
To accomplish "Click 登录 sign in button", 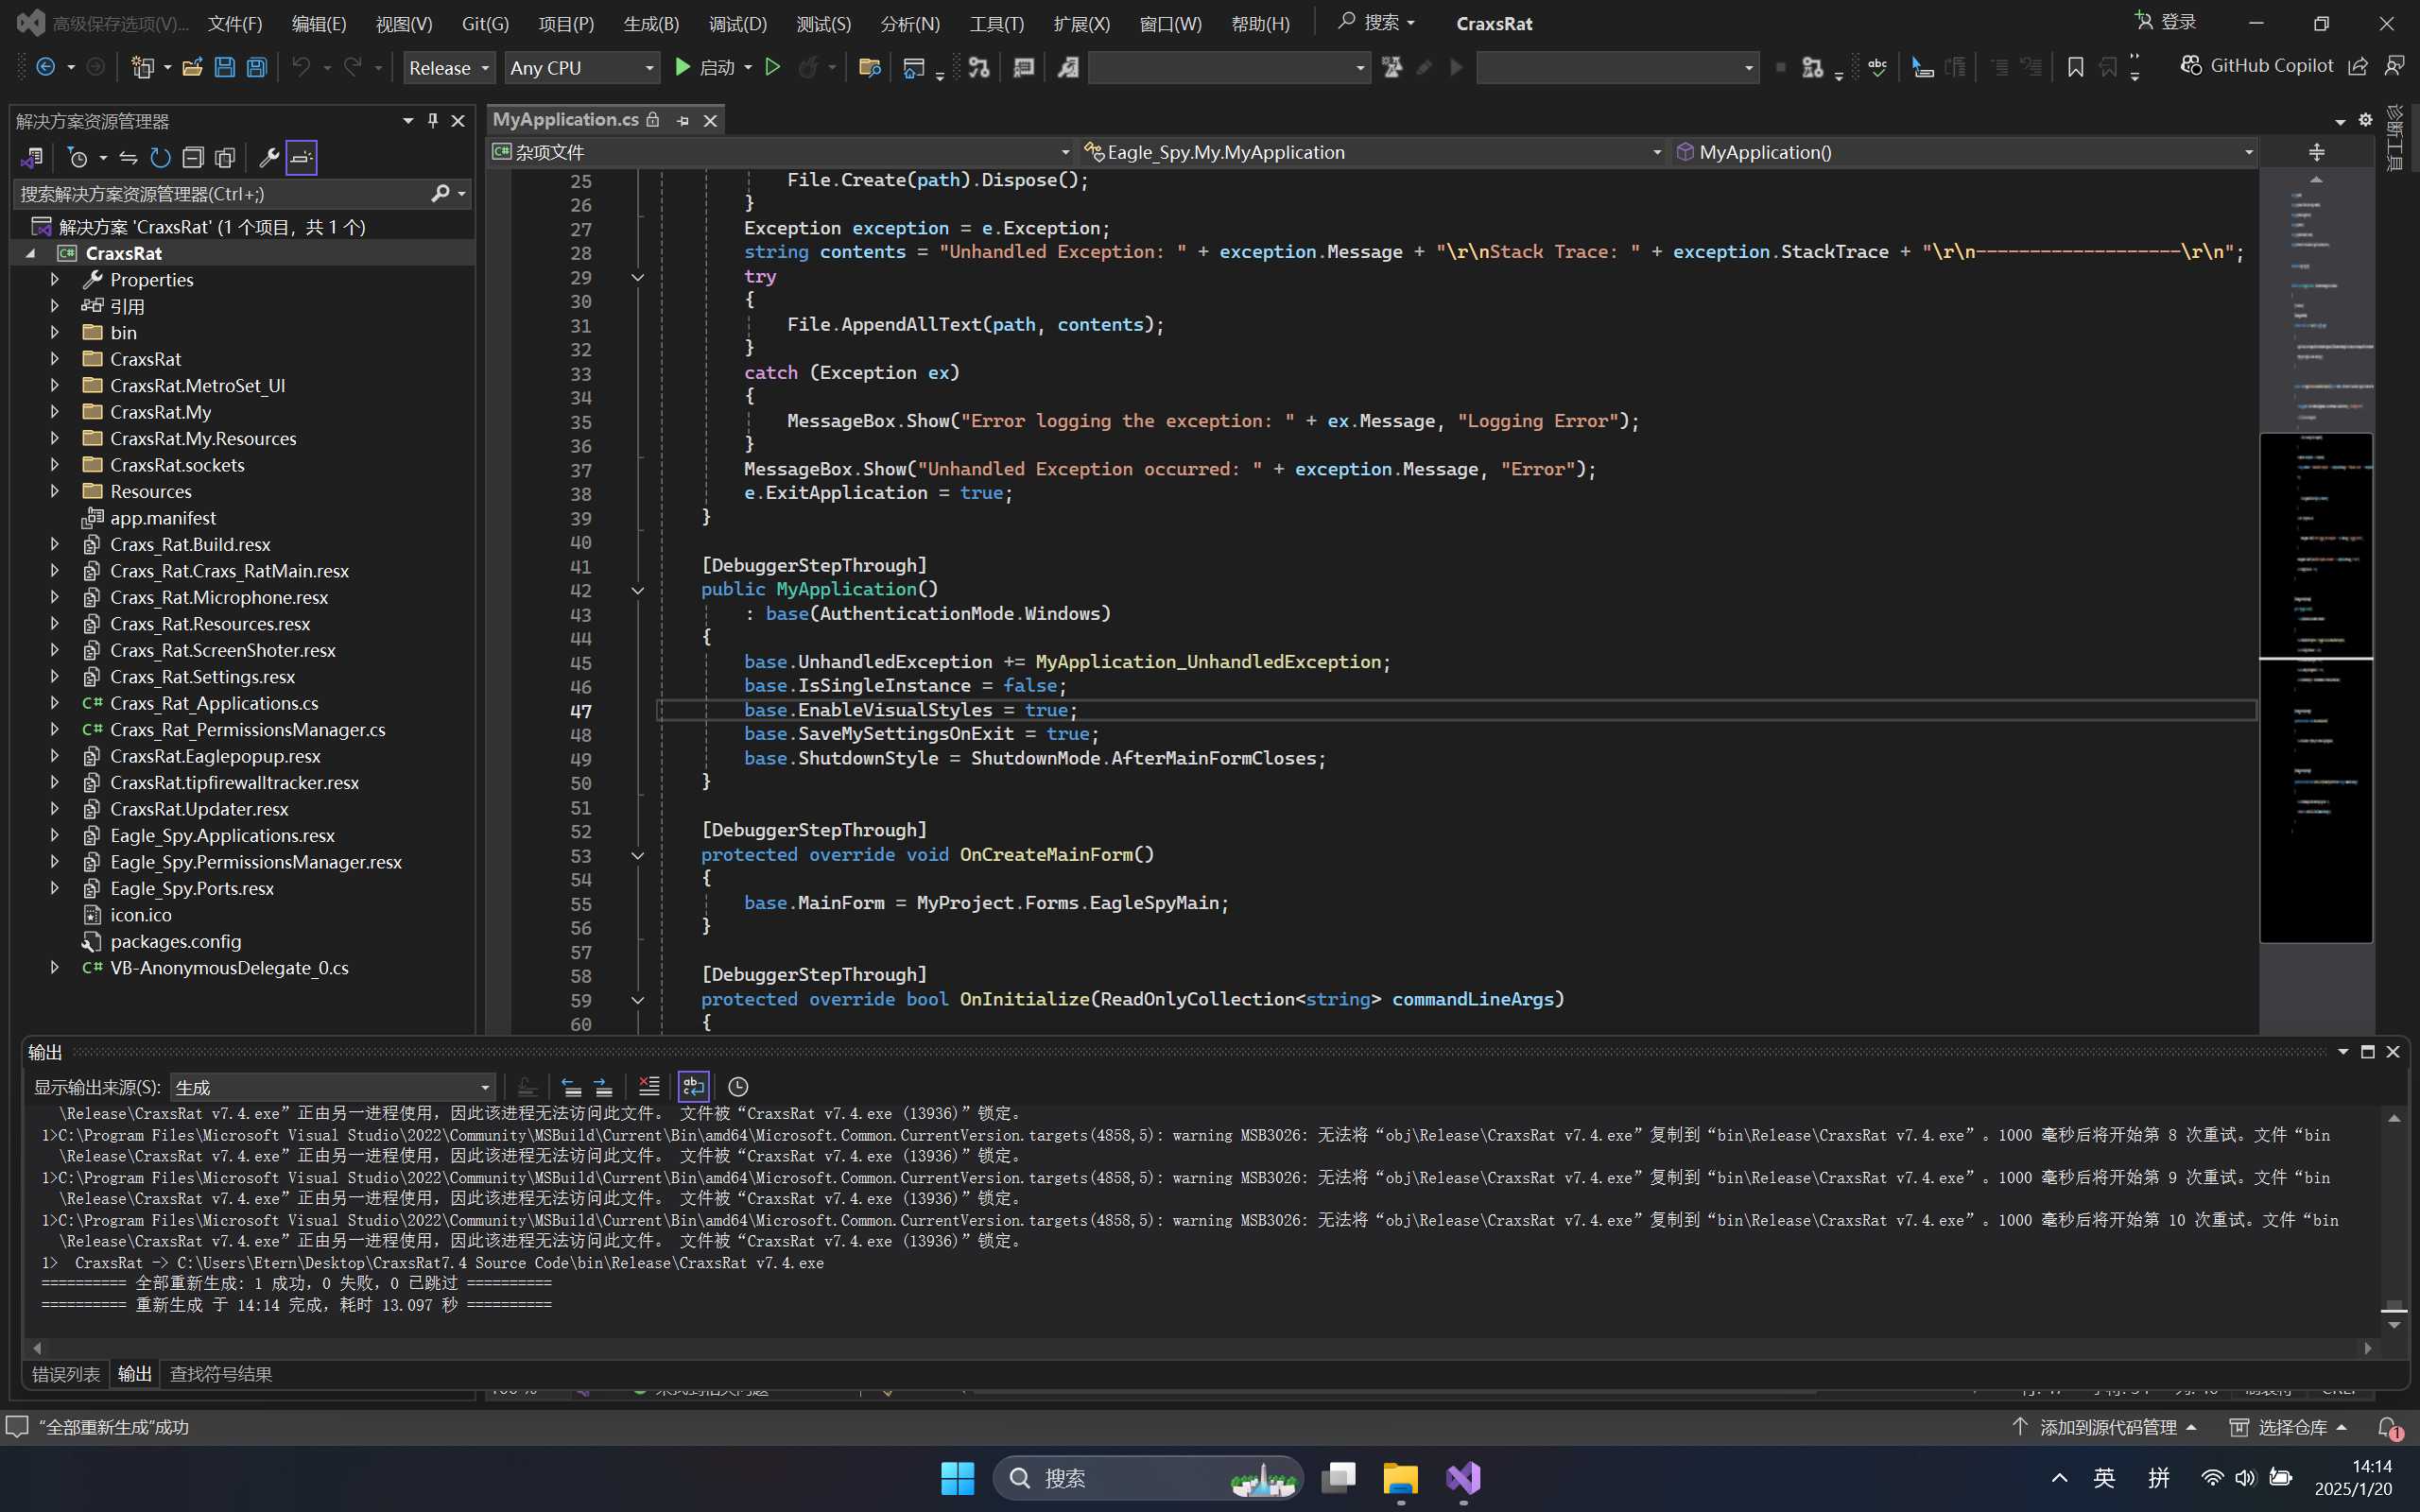I will (2166, 22).
